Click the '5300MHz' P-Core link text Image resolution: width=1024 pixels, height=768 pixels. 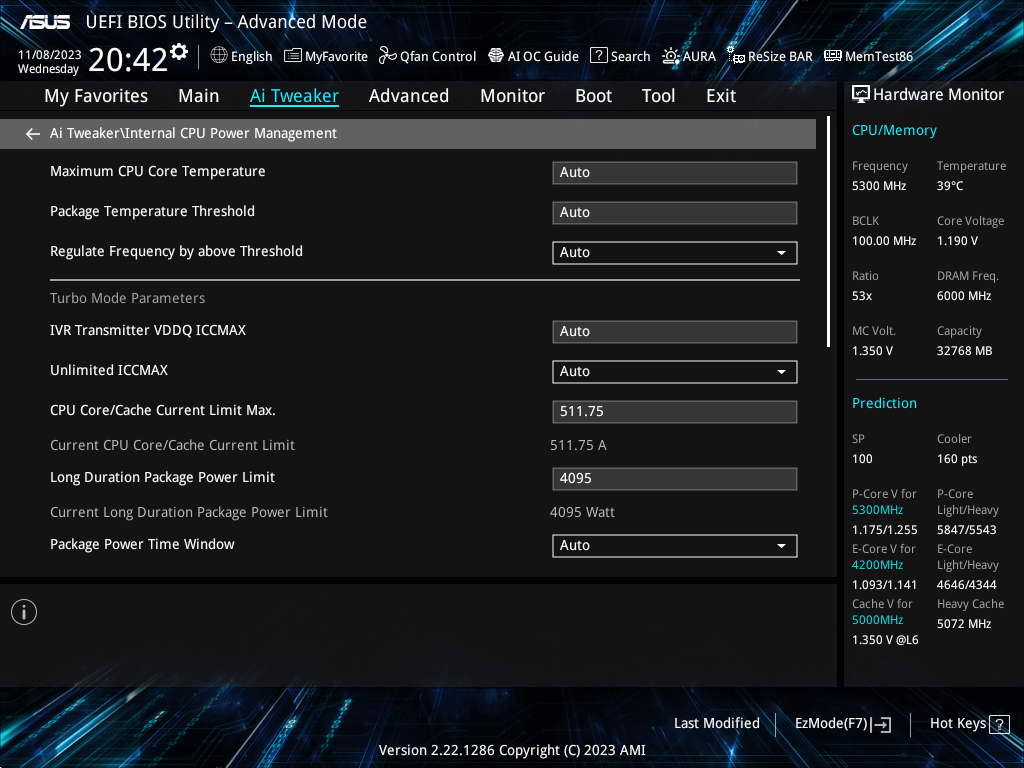(x=877, y=510)
